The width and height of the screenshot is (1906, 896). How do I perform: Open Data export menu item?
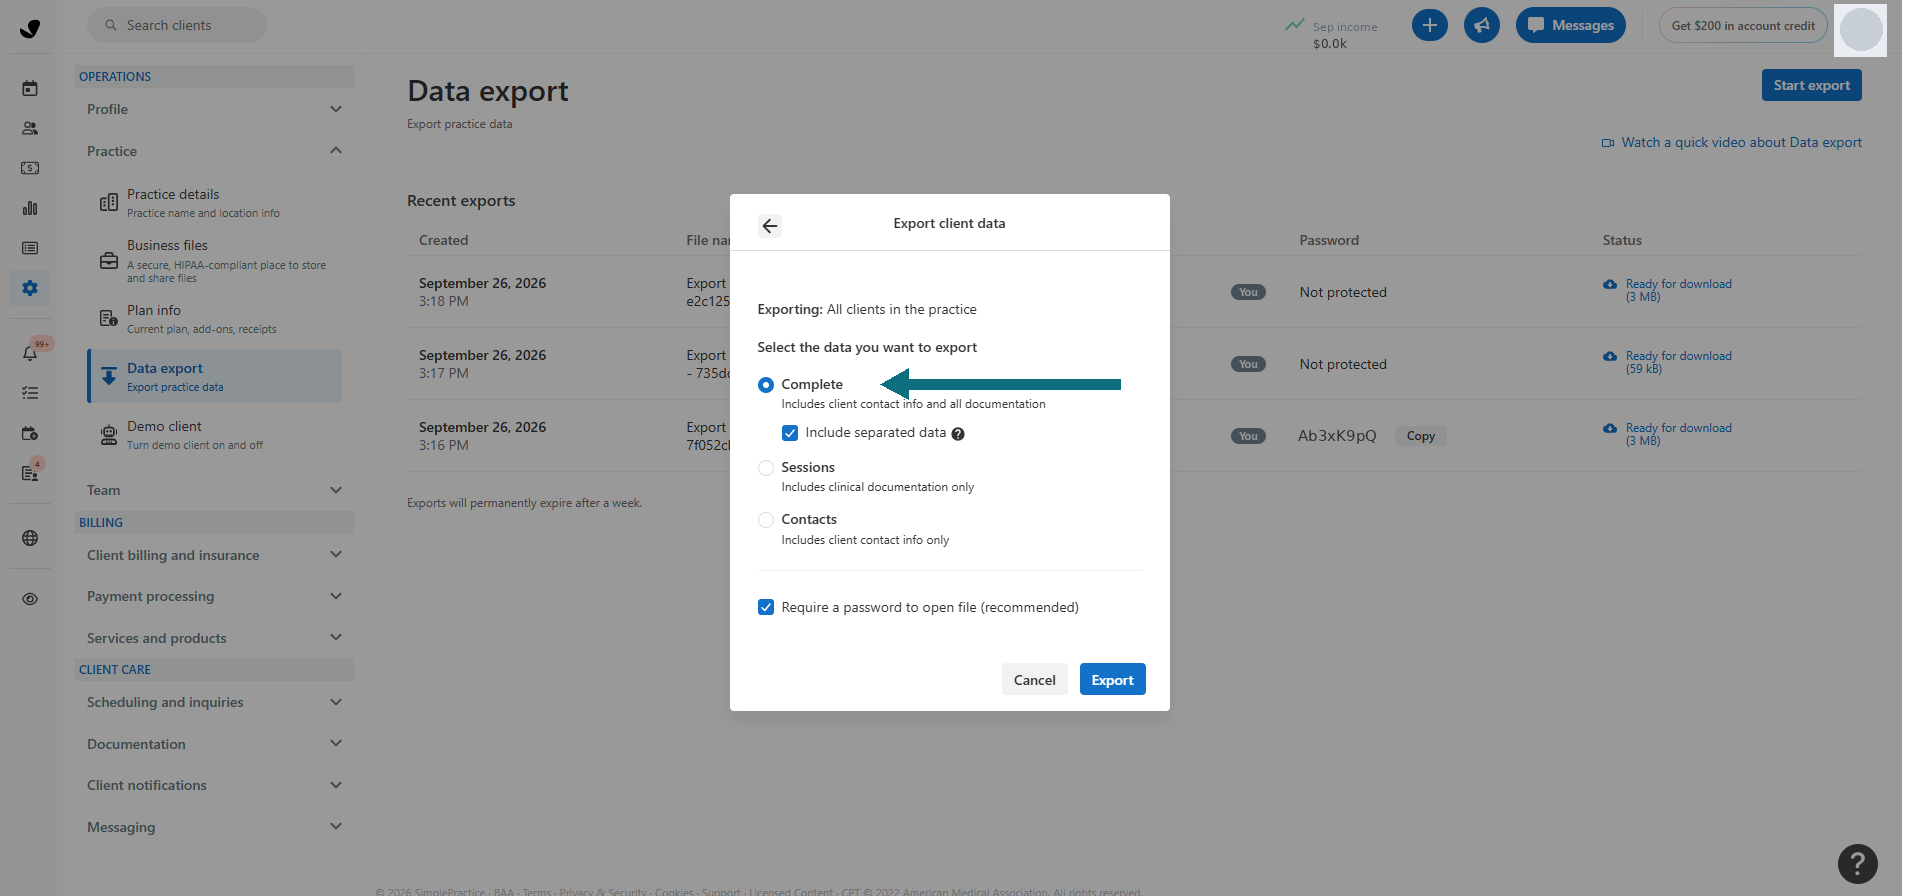coord(214,376)
